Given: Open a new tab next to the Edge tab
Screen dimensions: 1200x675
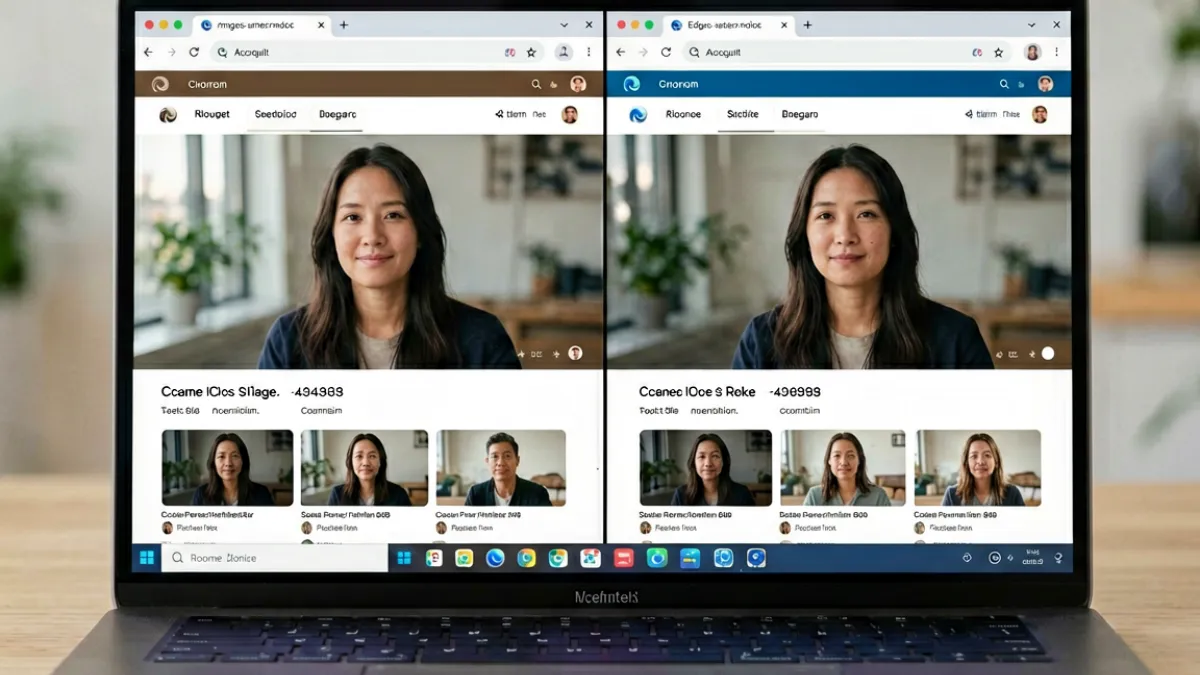Looking at the screenshot, I should pos(808,25).
